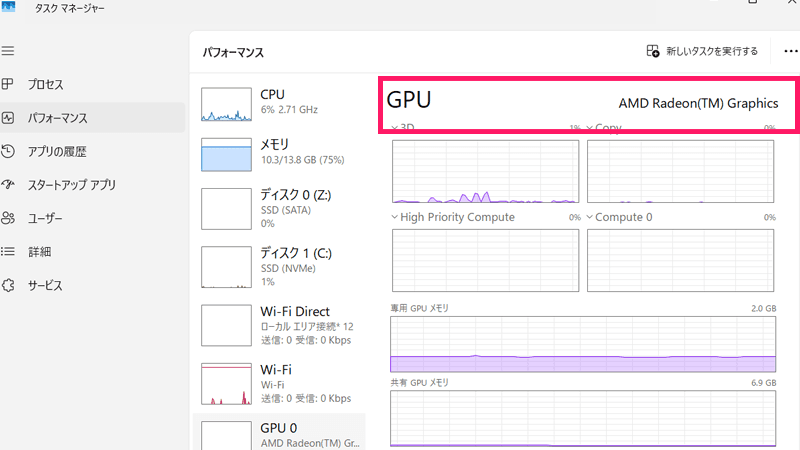Click the 新しいタスクを実行する button
800x450 pixels.
[x=702, y=51]
